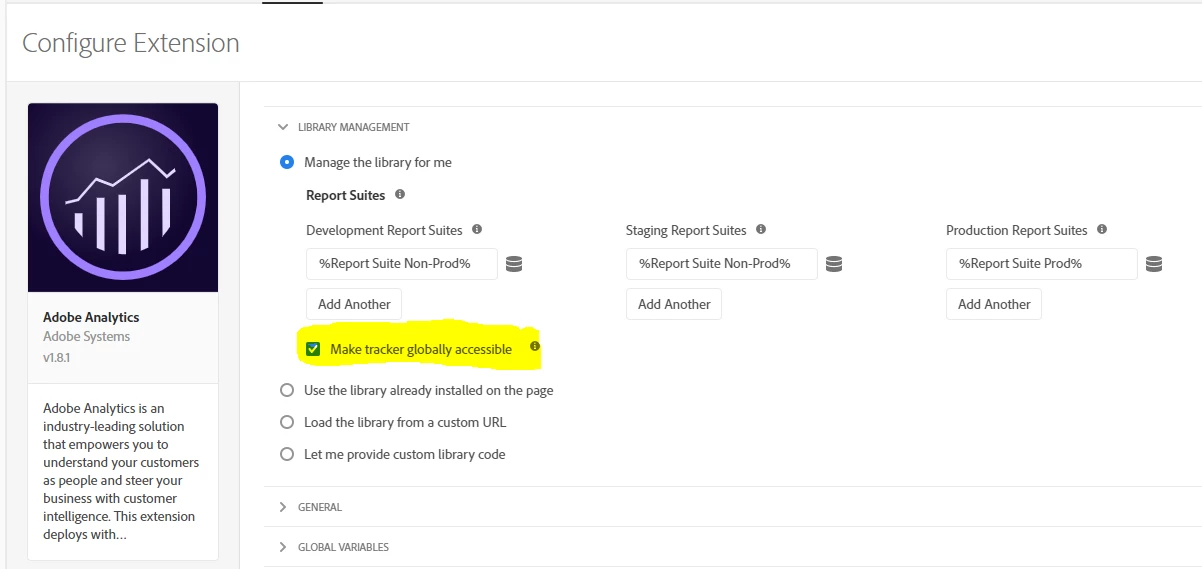Open data element picker for Development suite
The image size is (1202, 569).
pyautogui.click(x=514, y=264)
